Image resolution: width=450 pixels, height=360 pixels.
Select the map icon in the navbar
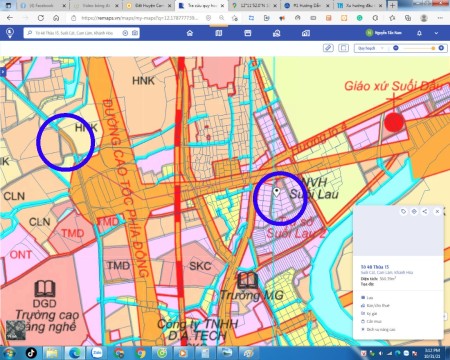pos(219,33)
